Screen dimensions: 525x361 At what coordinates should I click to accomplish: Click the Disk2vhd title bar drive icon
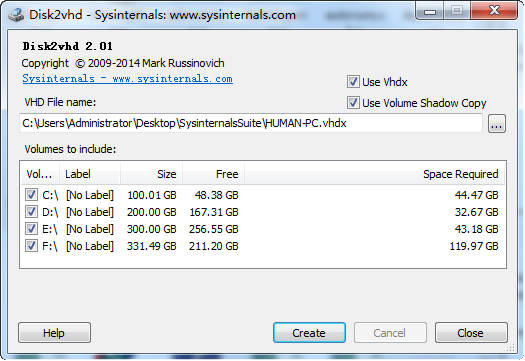click(x=16, y=15)
